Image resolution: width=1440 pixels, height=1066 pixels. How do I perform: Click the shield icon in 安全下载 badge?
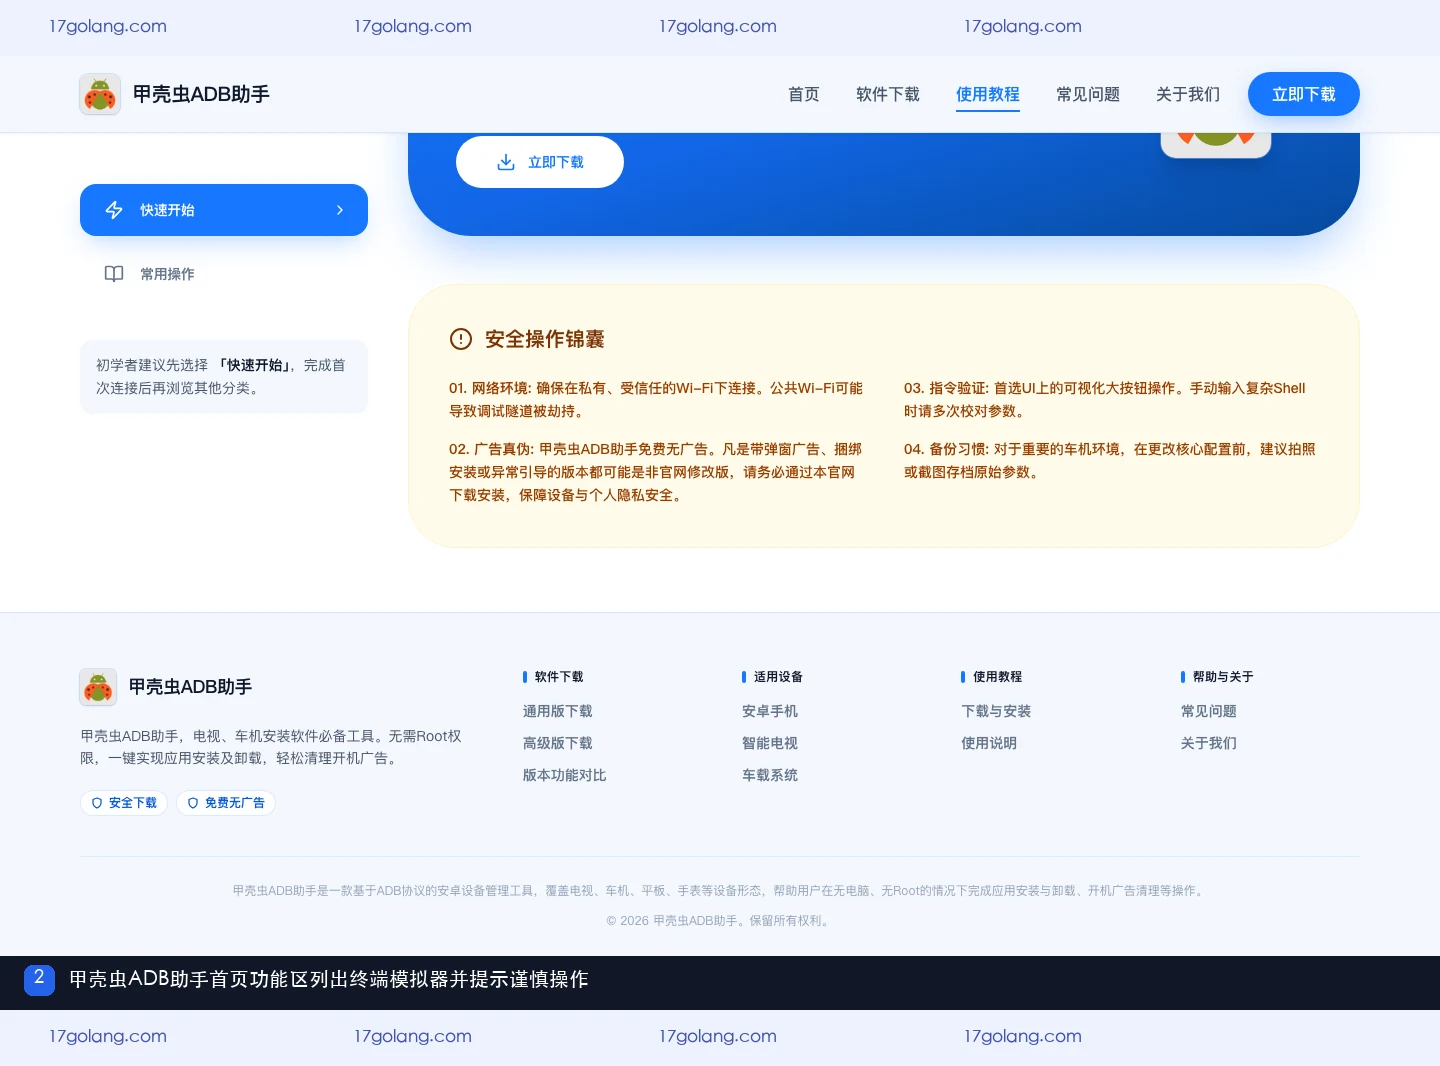point(97,803)
